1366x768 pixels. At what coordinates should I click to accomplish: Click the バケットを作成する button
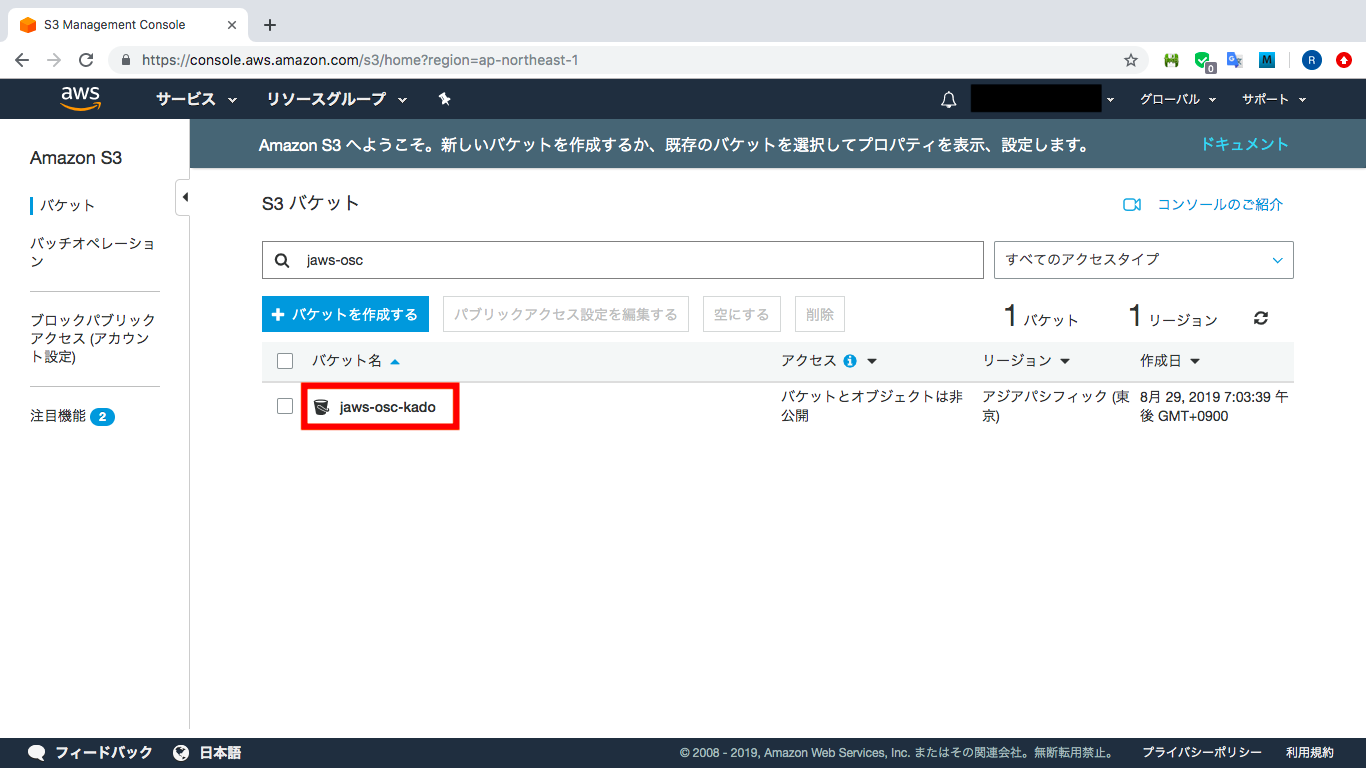[x=346, y=314]
